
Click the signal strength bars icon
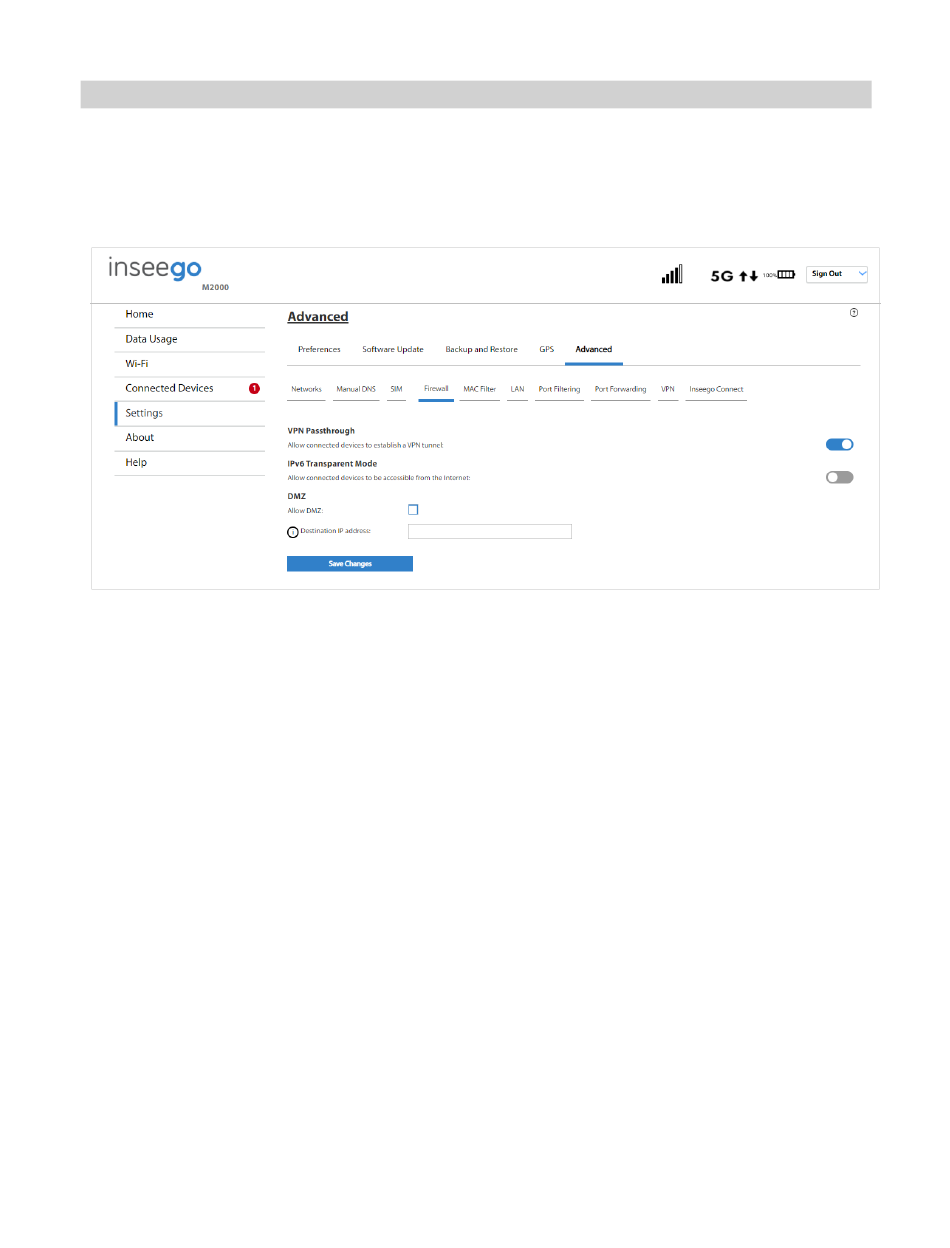[x=671, y=274]
